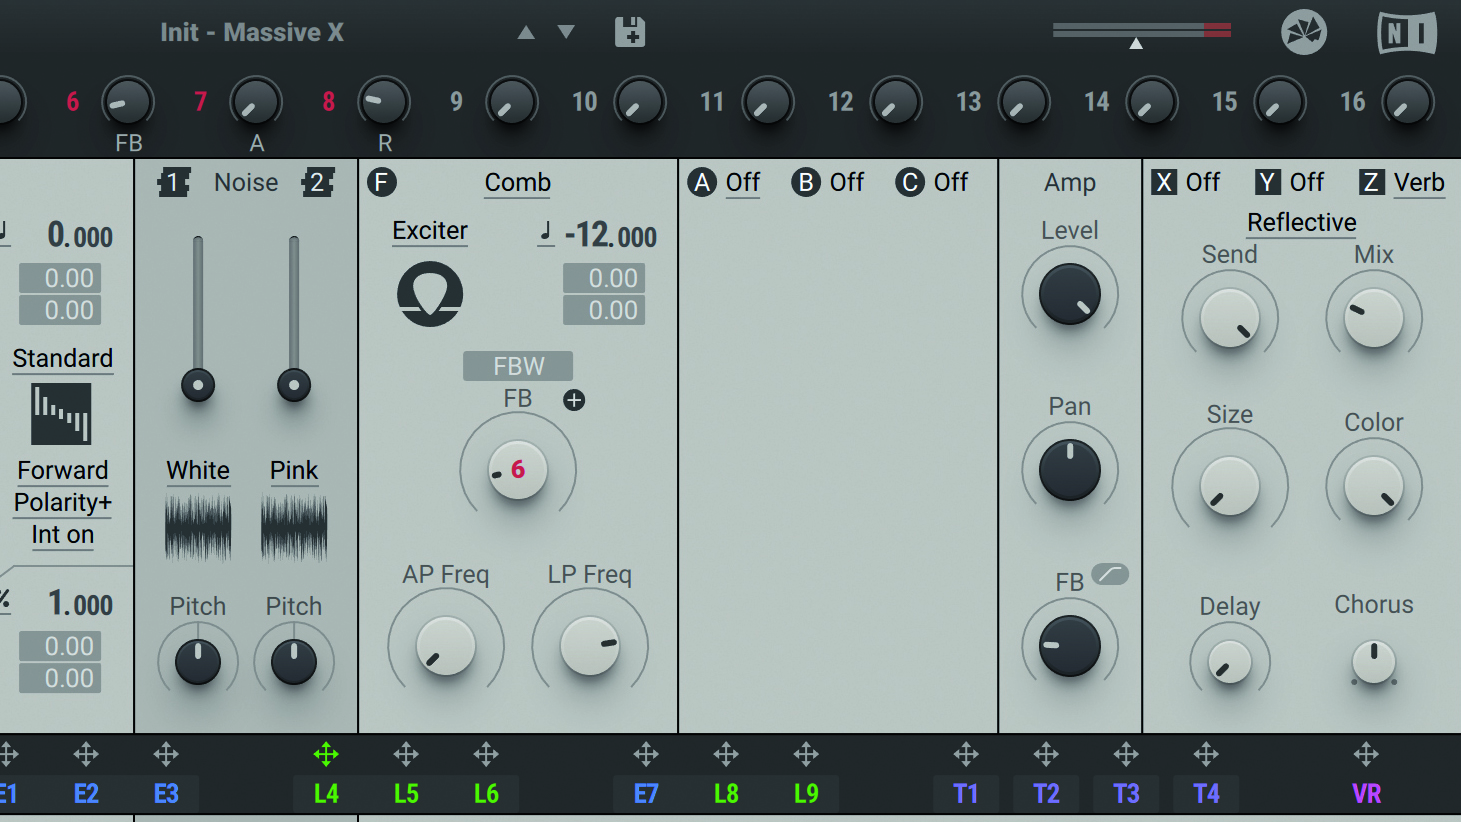The width and height of the screenshot is (1461, 822).
Task: Open the Verb effect type dropdown
Action: point(1419,183)
